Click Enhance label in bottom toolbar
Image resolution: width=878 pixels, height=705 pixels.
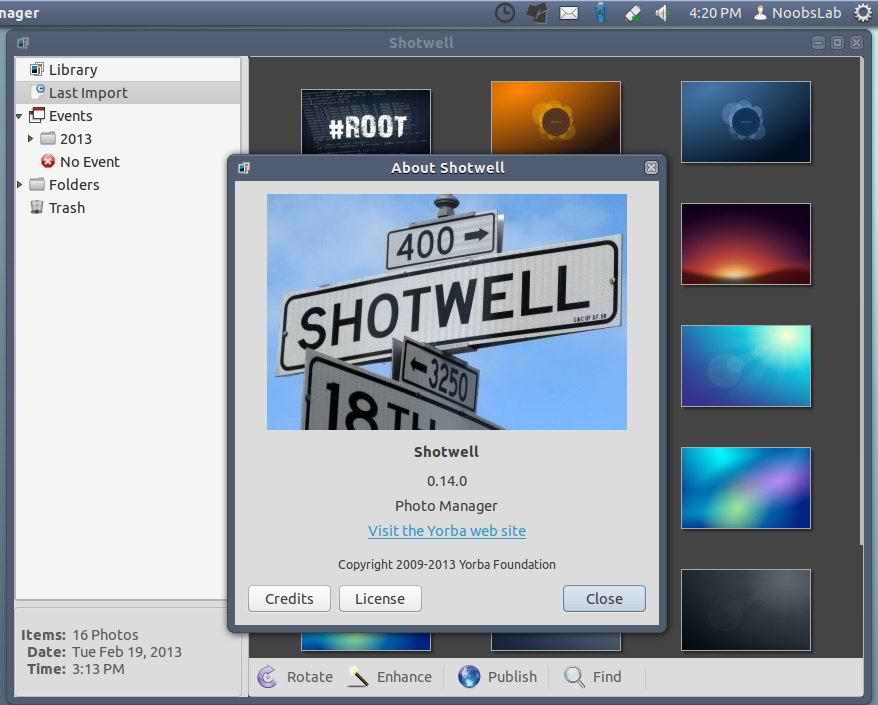(x=404, y=676)
